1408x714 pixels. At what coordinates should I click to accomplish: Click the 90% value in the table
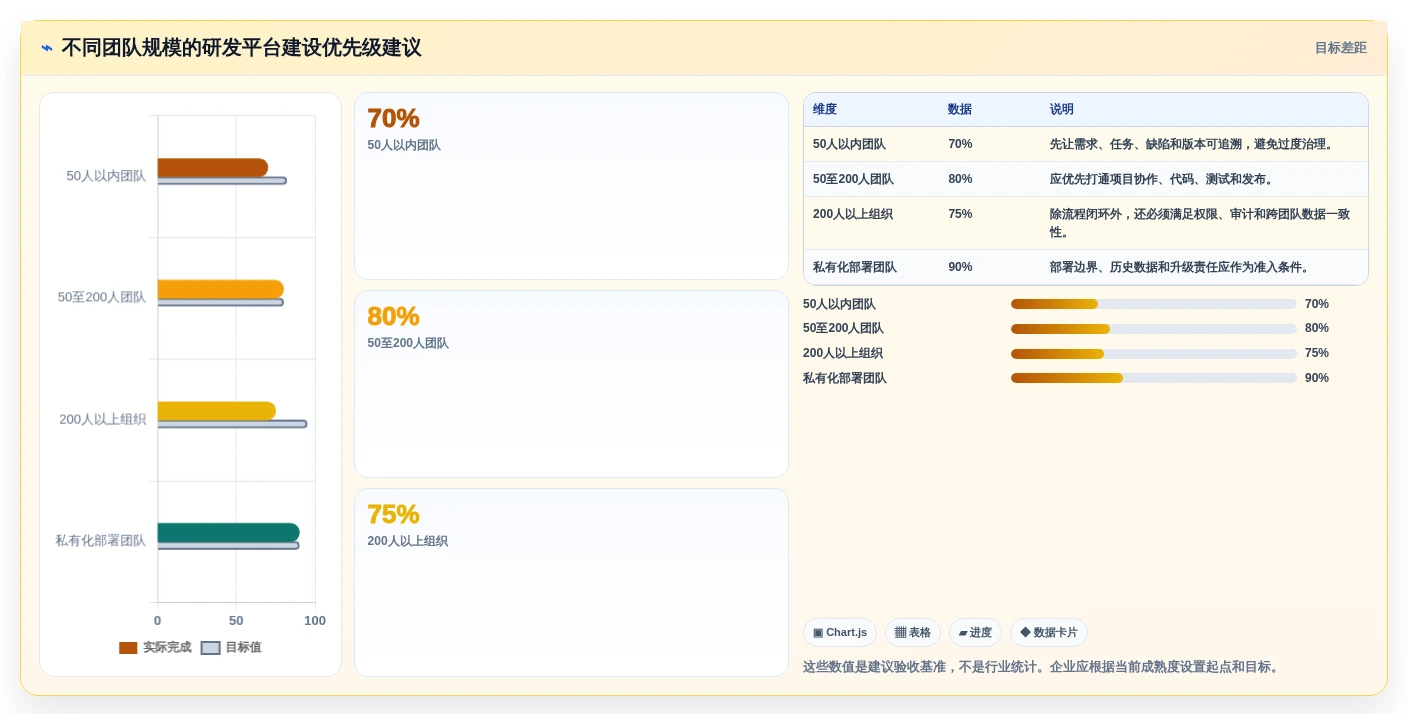coord(960,267)
